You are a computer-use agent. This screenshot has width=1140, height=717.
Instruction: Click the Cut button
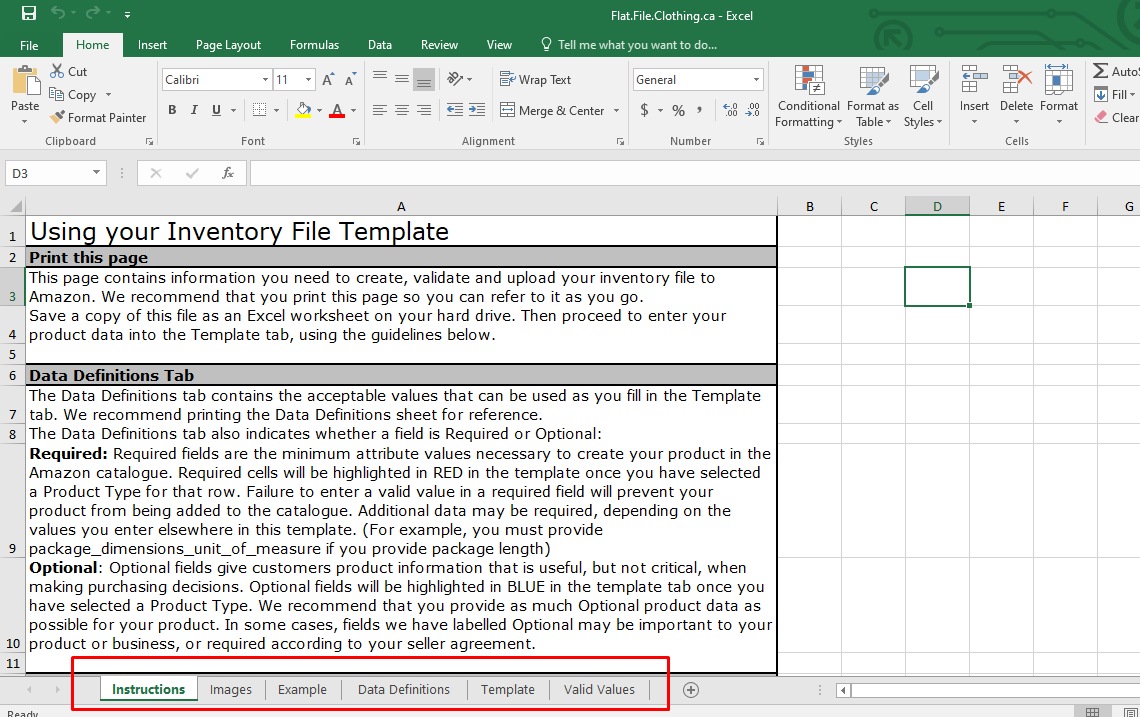pos(69,72)
